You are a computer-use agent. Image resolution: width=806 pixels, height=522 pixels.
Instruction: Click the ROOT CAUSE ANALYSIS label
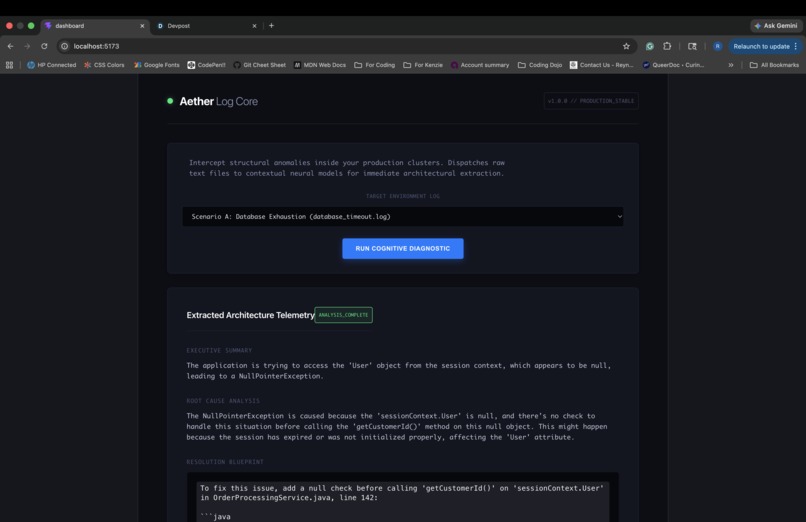click(x=223, y=401)
